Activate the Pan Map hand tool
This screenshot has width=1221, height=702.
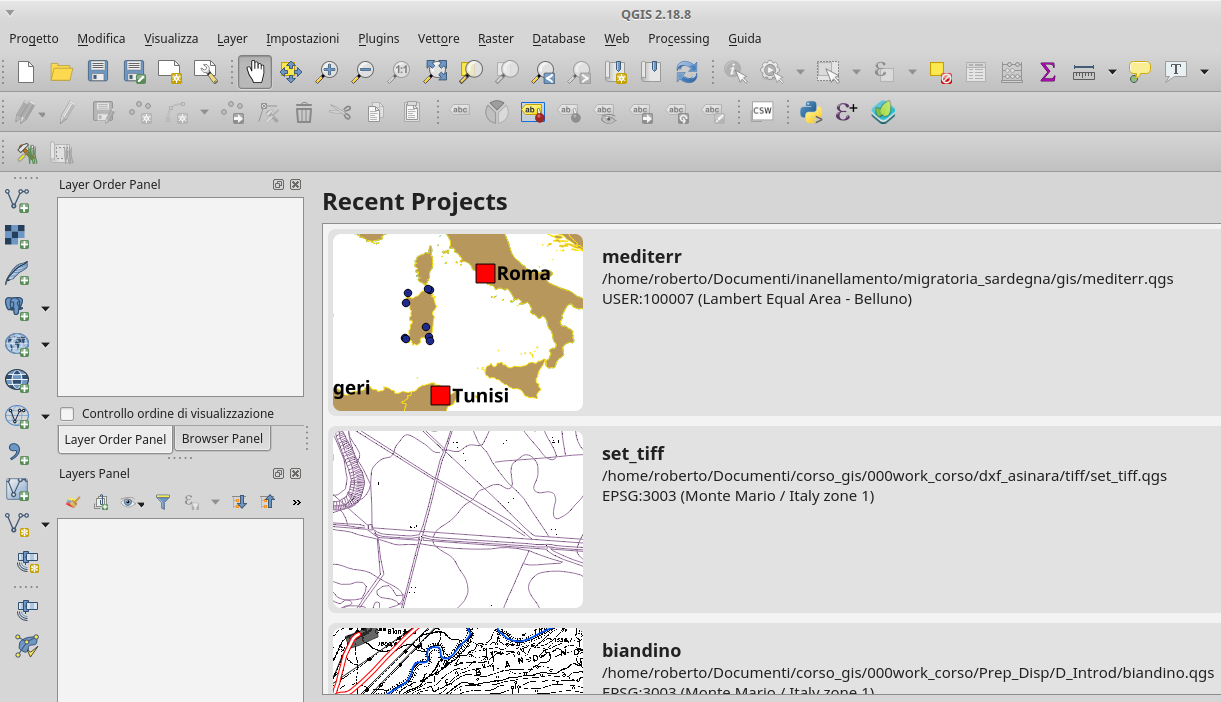coord(255,71)
